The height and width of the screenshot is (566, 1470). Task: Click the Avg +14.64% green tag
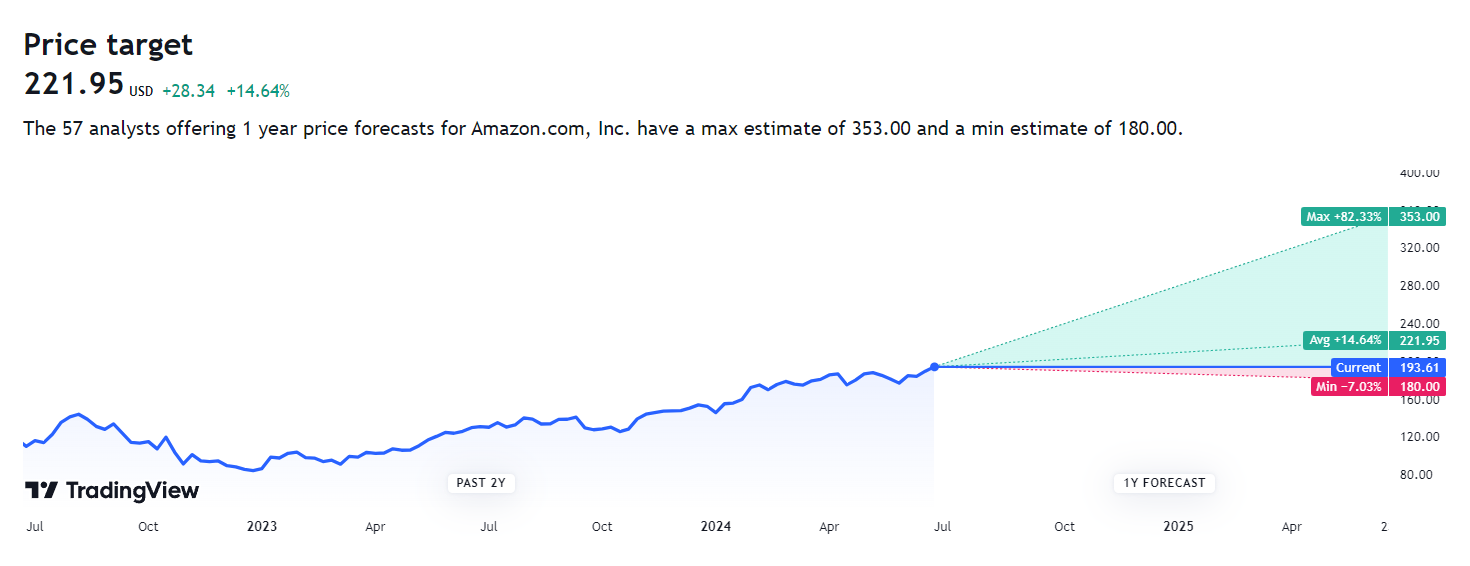pyautogui.click(x=1345, y=340)
